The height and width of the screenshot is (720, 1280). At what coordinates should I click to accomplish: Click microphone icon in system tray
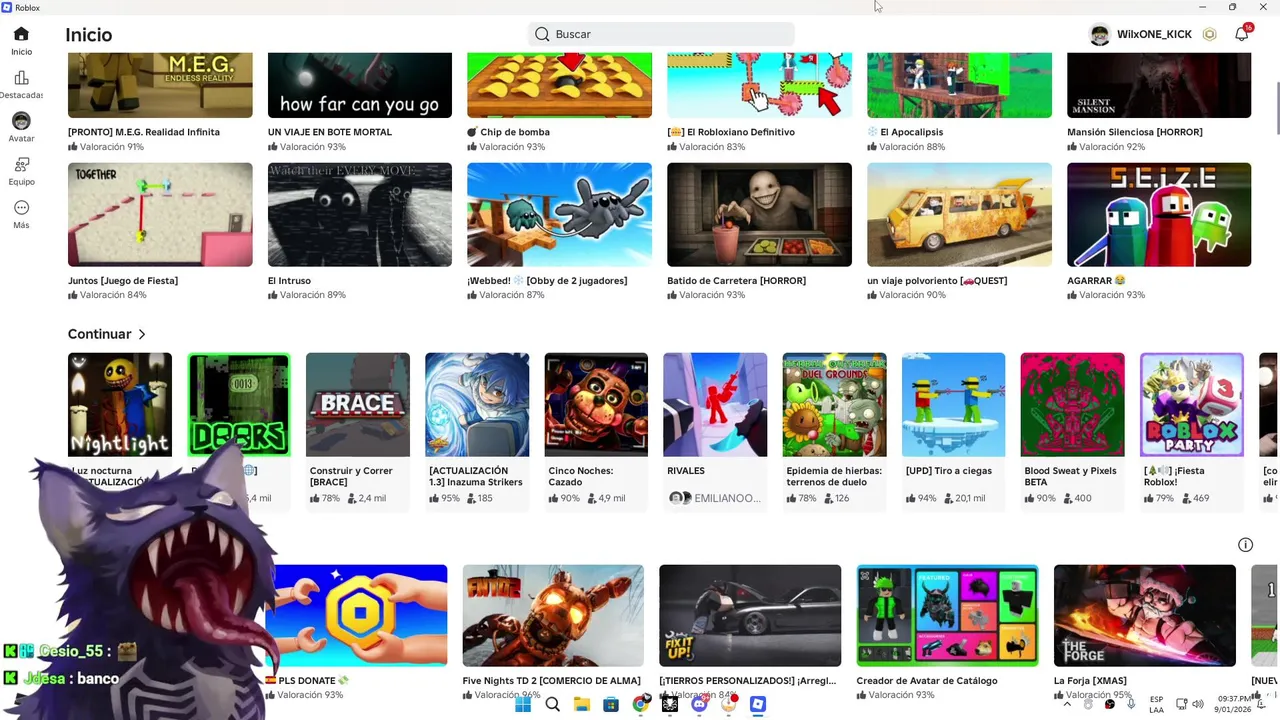(1131, 704)
